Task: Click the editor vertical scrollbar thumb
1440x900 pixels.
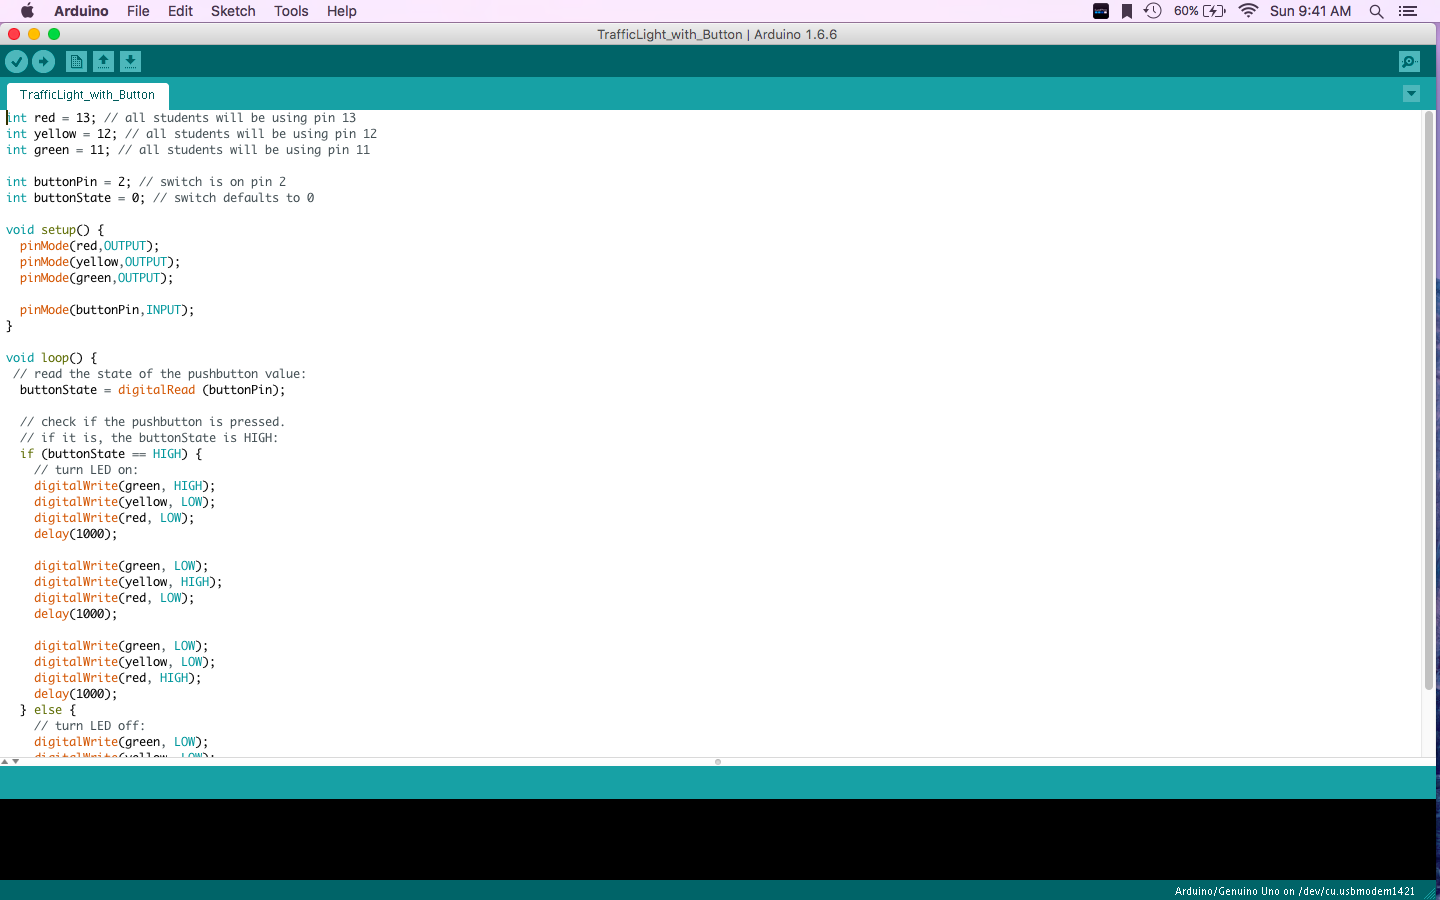Action: click(1428, 400)
